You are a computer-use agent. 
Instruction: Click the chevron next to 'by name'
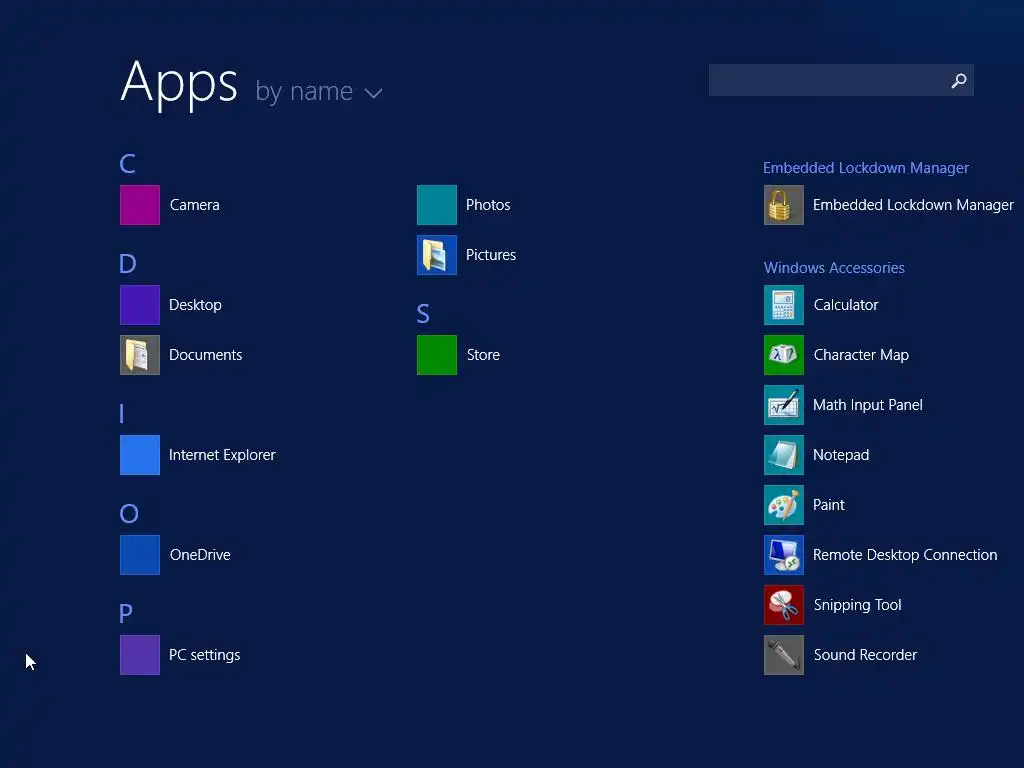click(373, 93)
